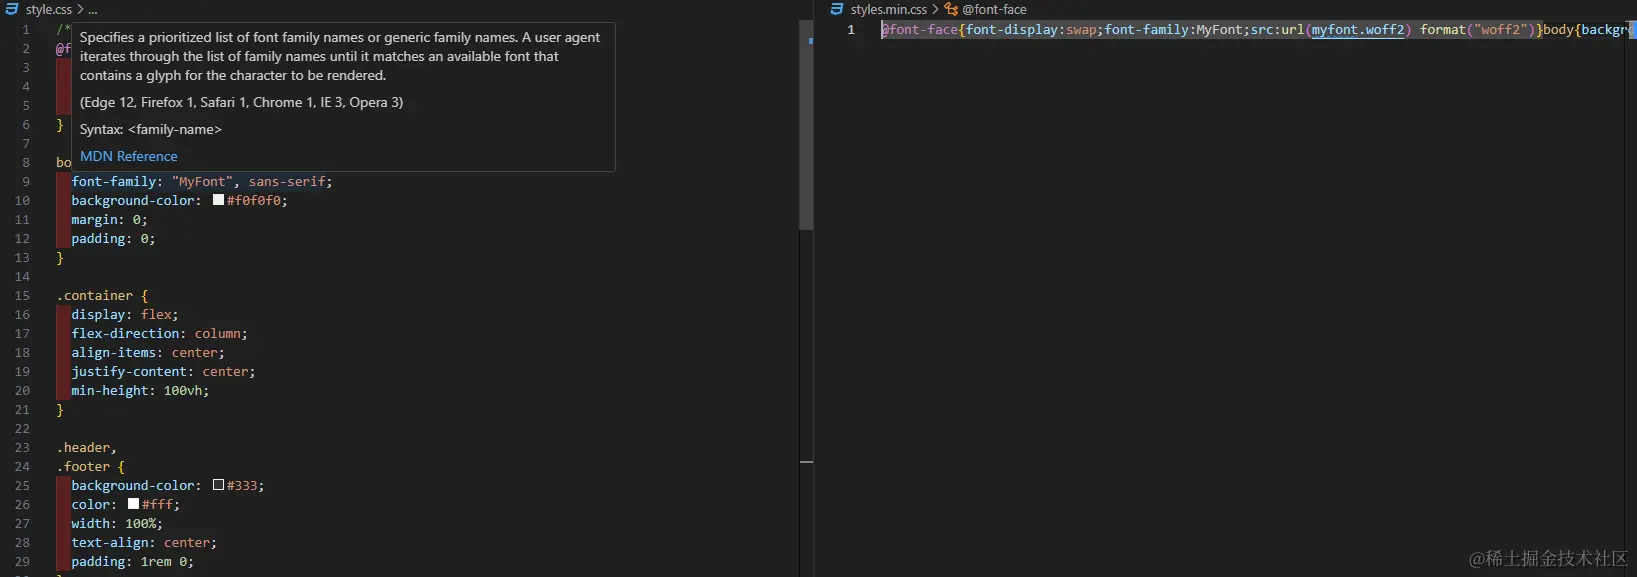Click line number 9 in the left gutter
Viewport: 1637px width, 577px height.
point(26,181)
